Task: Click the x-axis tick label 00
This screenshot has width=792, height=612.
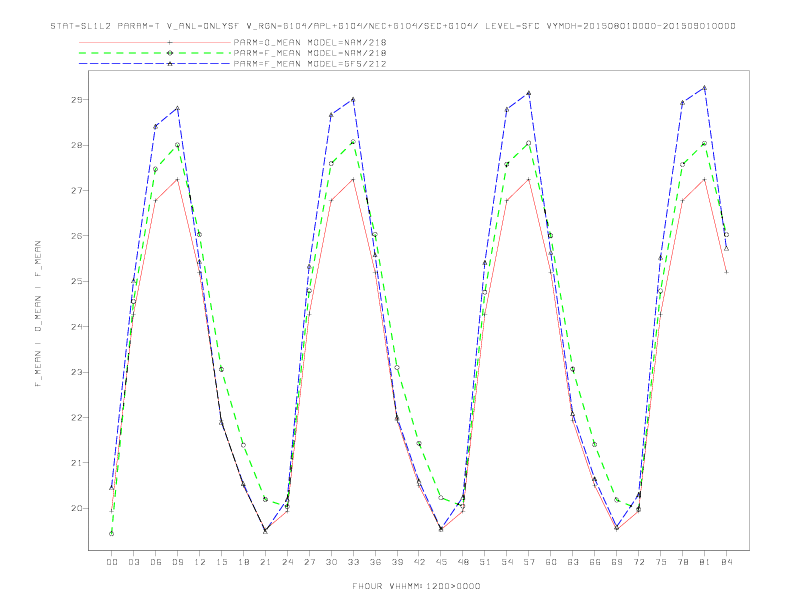Action: click(x=112, y=562)
